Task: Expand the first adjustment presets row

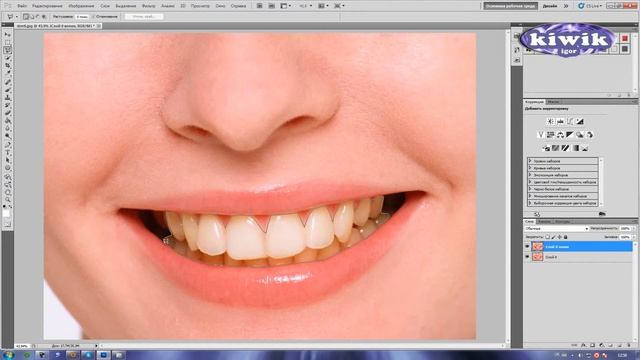Action: point(530,161)
